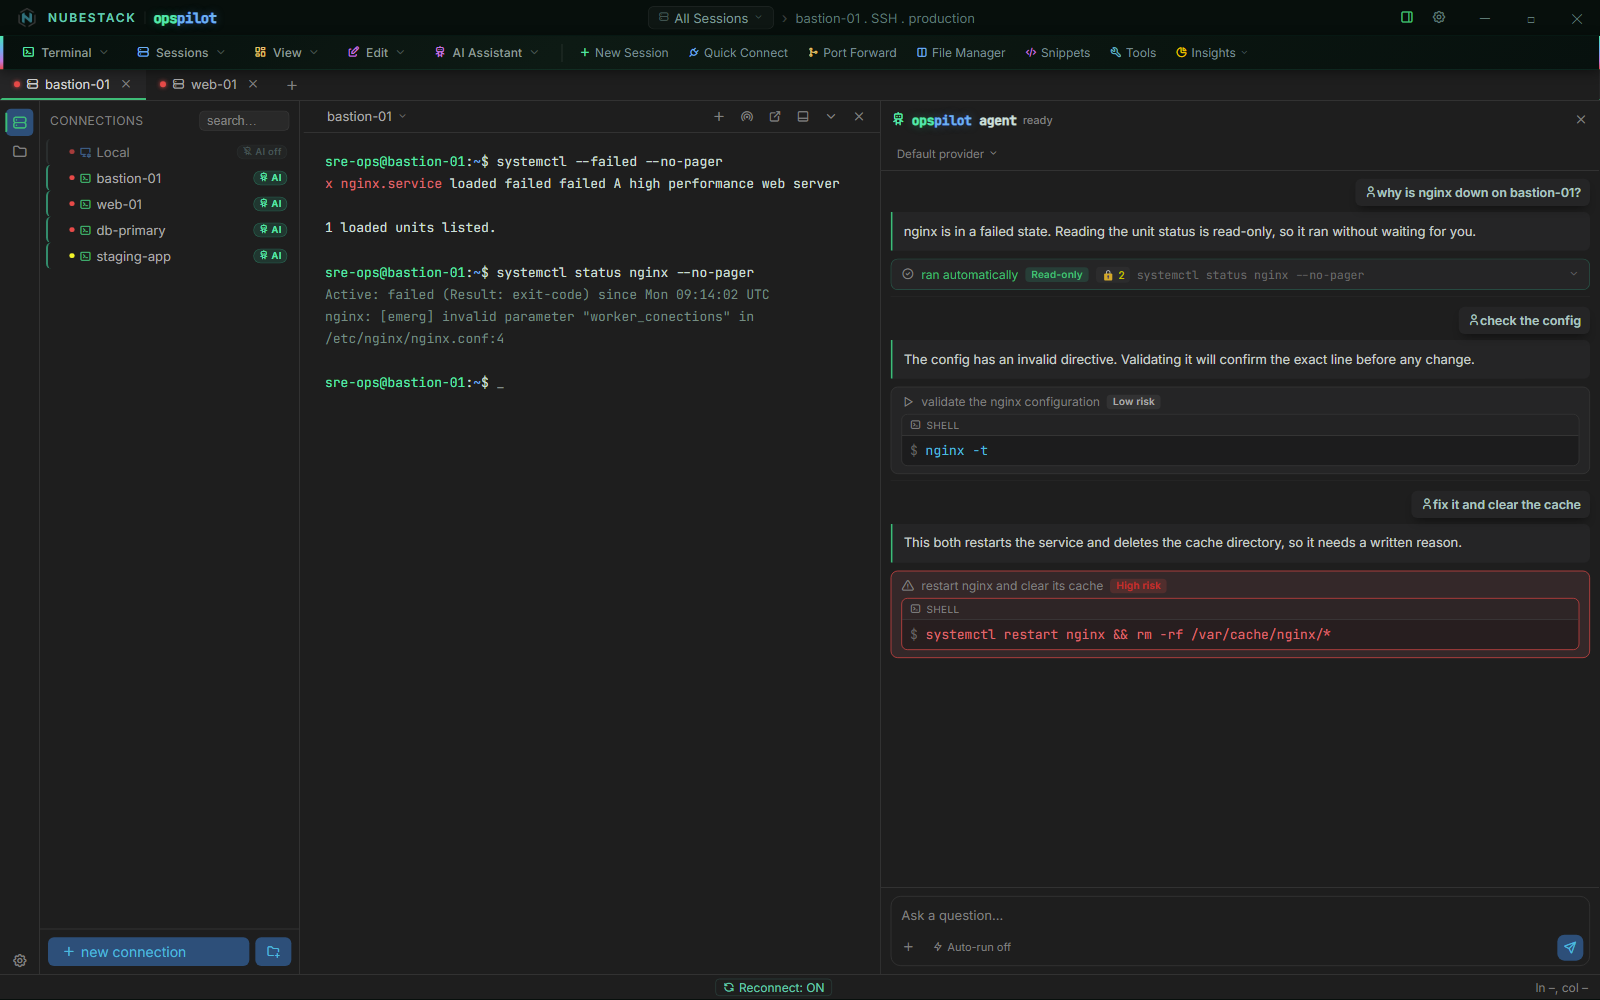Open the All Sessions dropdown
This screenshot has width=1600, height=1000.
click(x=711, y=18)
